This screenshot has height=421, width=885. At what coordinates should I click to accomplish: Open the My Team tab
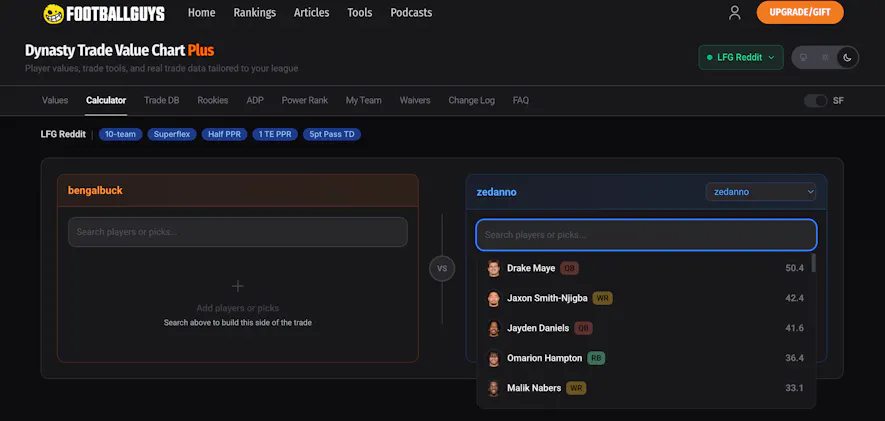[363, 100]
